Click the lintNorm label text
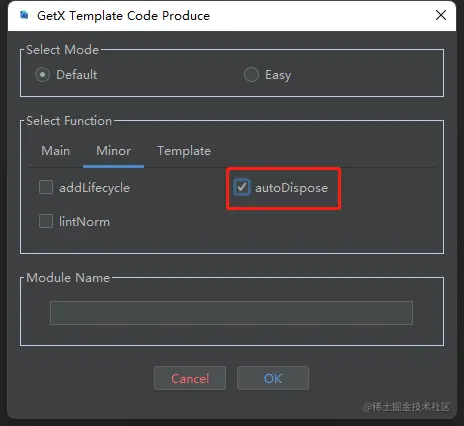464x426 pixels. click(84, 222)
